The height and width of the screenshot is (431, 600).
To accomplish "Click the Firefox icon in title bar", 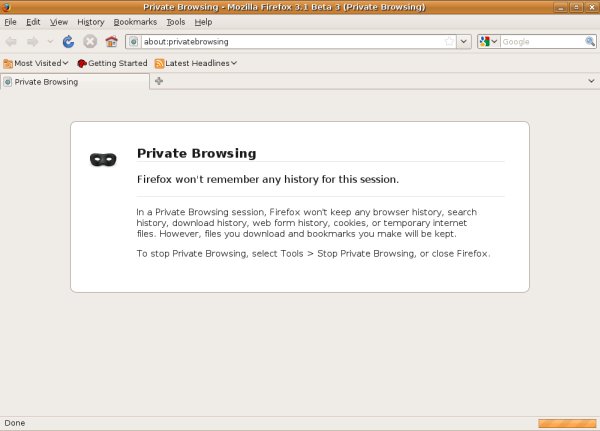I will [x=6, y=7].
